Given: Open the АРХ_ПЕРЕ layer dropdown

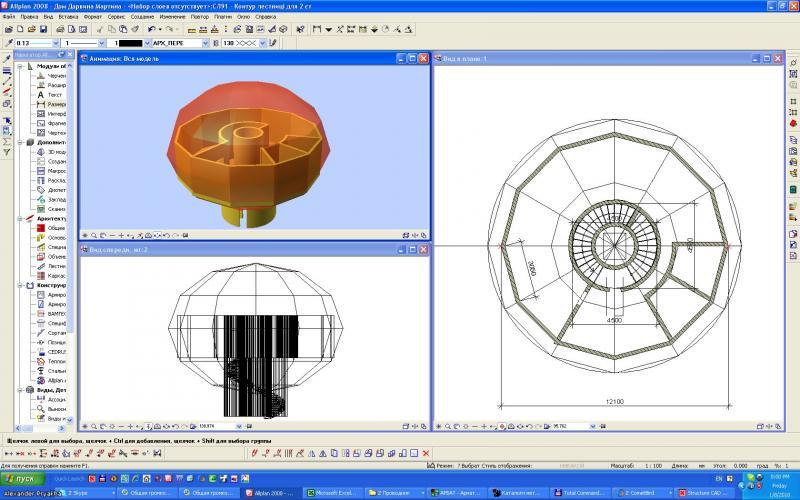Looking at the screenshot, I should pos(205,44).
